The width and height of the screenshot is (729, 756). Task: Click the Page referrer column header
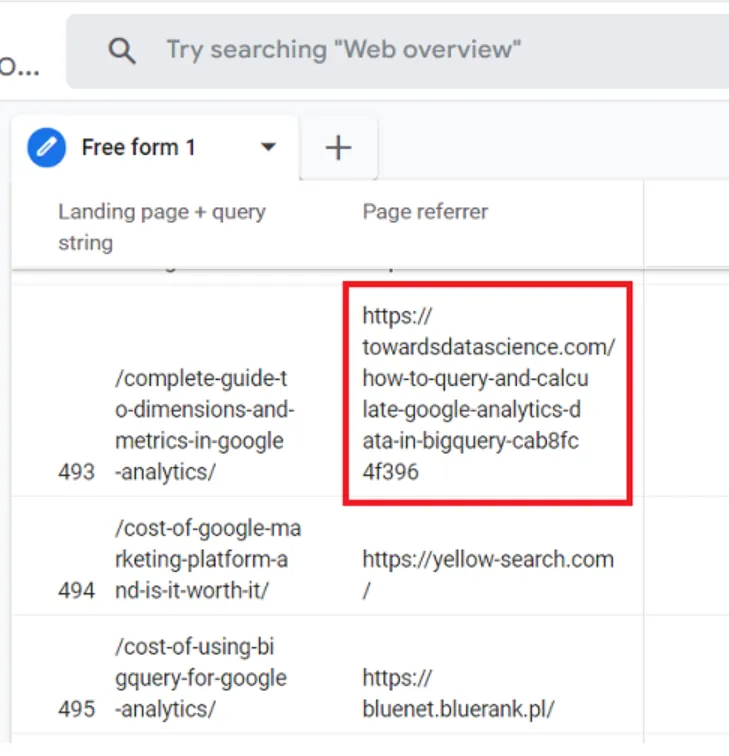425,212
